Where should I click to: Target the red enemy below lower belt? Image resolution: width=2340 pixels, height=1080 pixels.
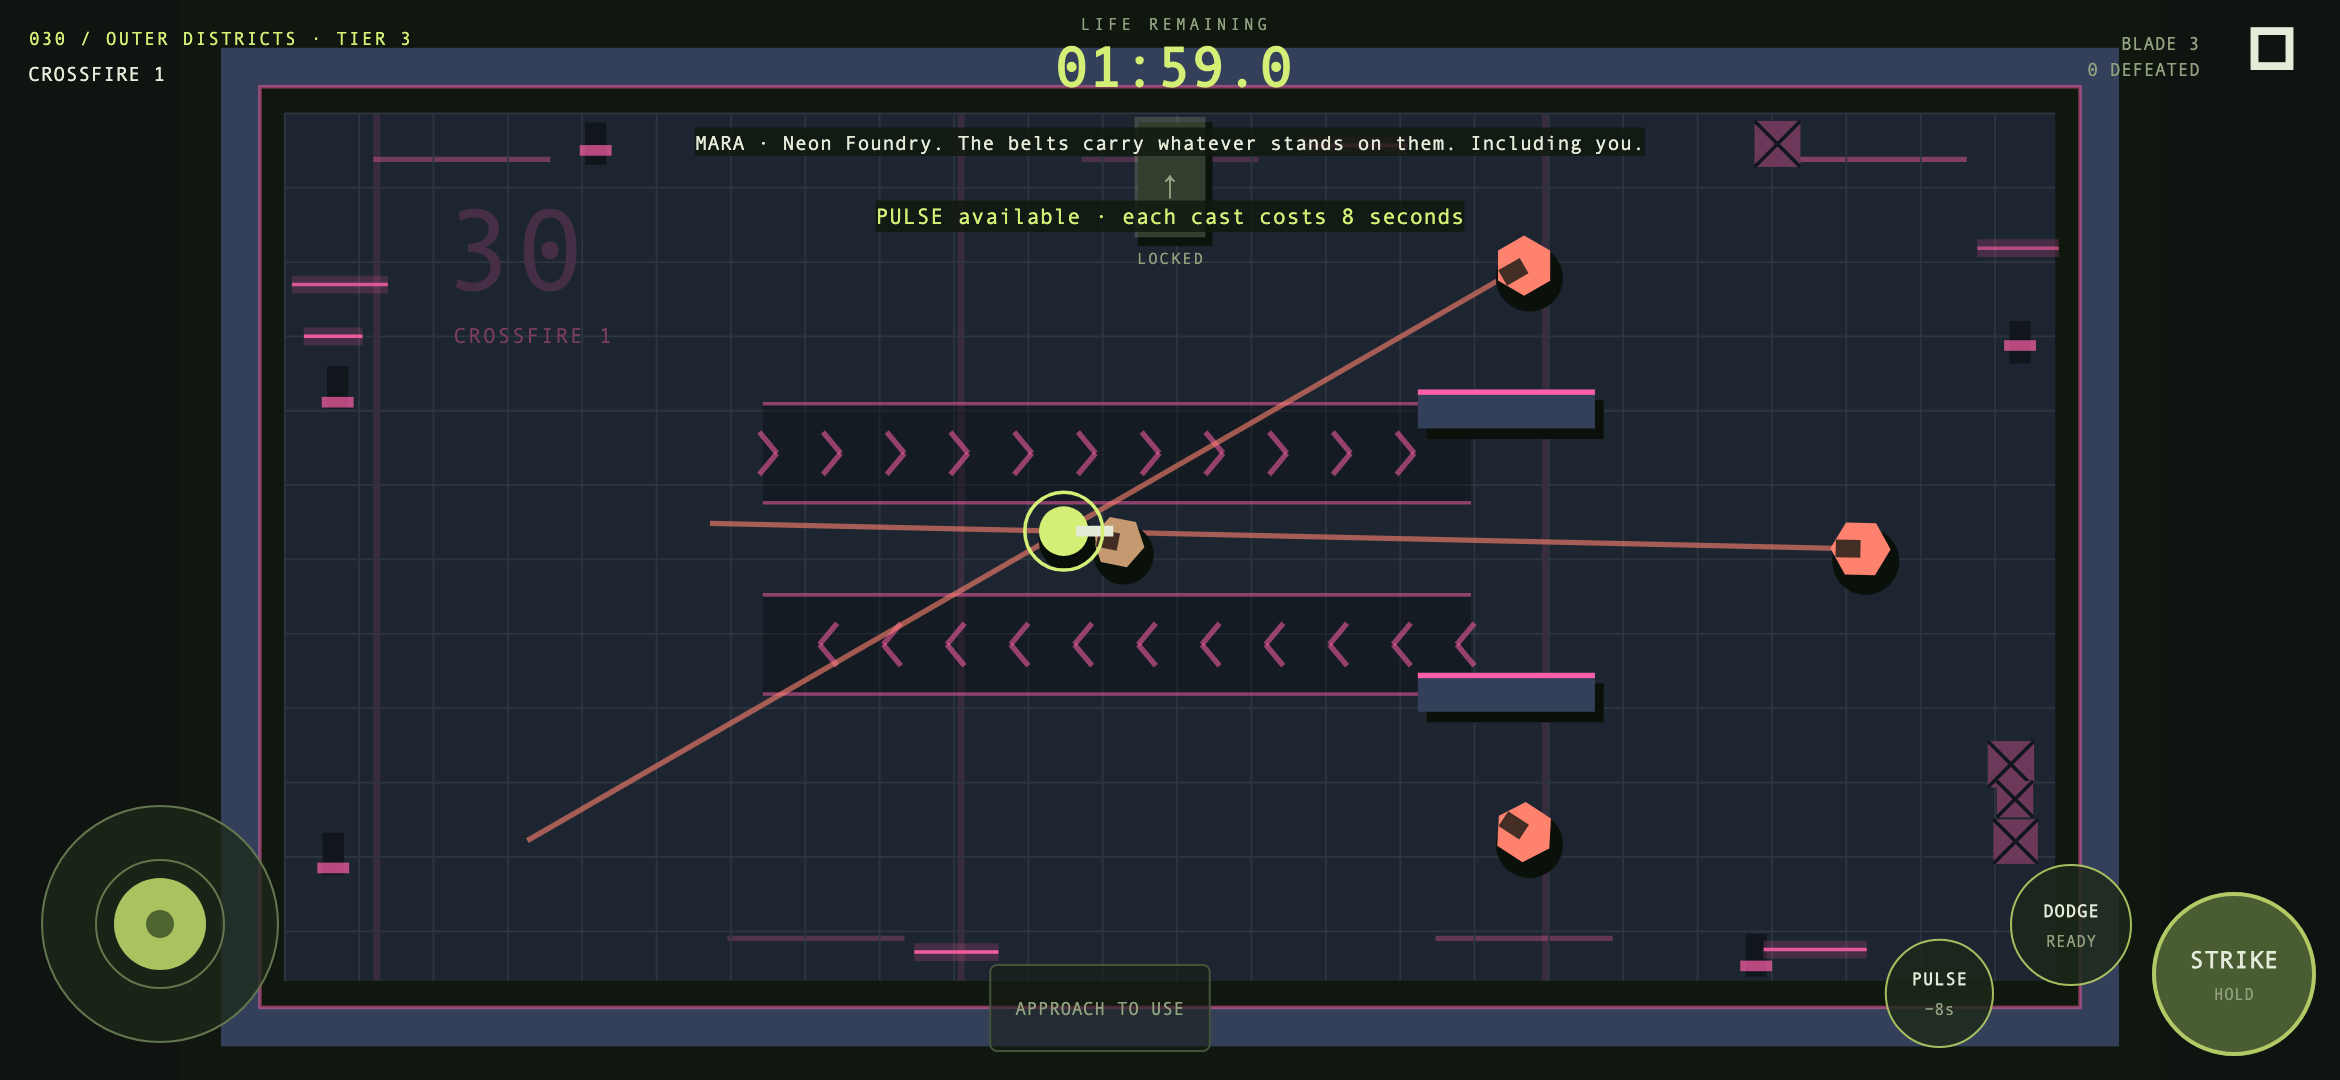tap(1524, 832)
